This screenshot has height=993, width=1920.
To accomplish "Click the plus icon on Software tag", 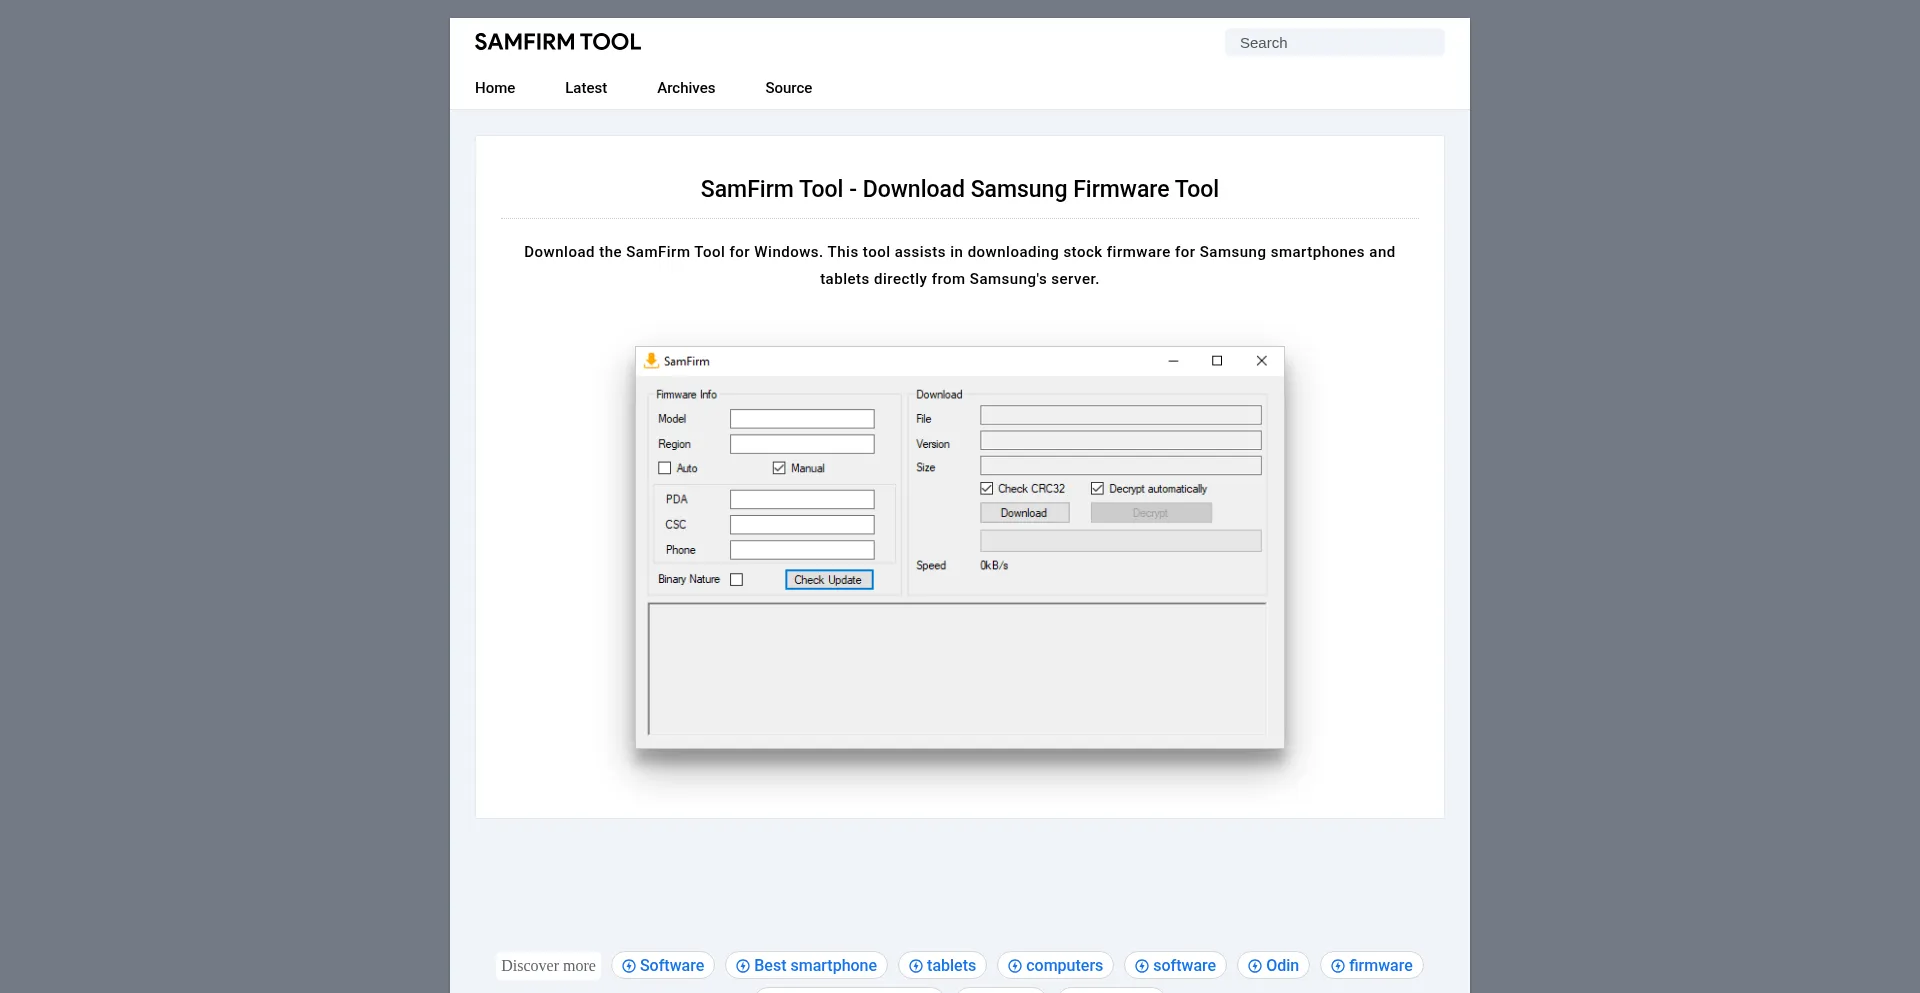I will [629, 966].
